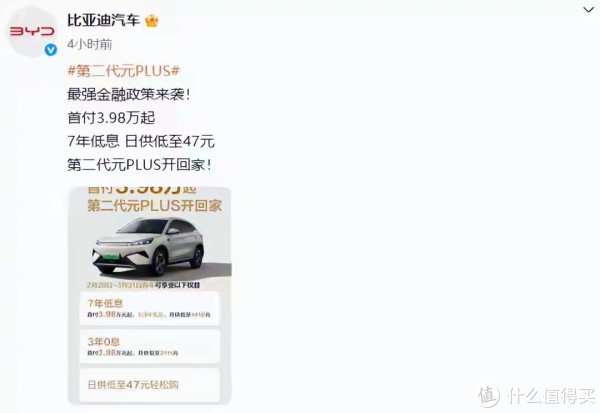This screenshot has width=600, height=413.
Task: Click the 日供低至47元 post text line
Action: tap(170, 141)
